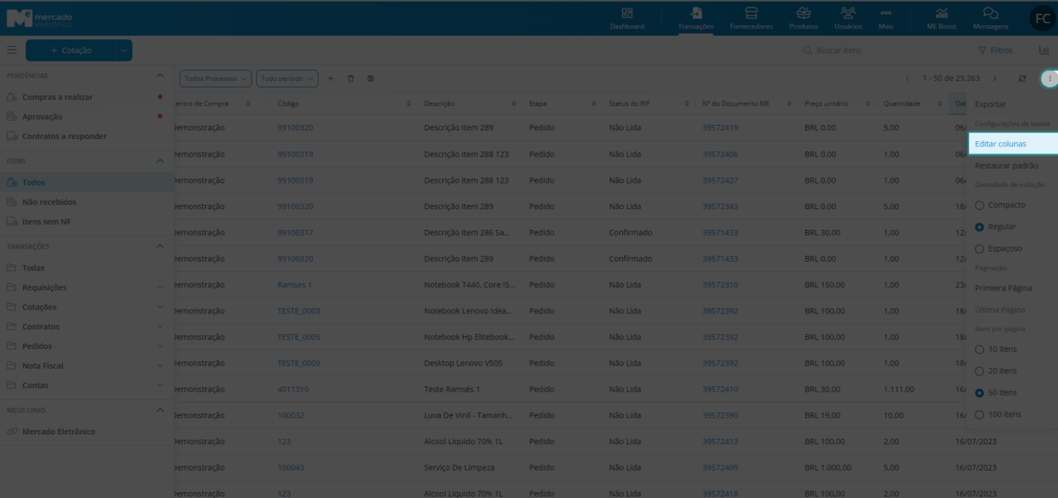Go to the next page arrow
Screen dimensions: 1058x498
click(995, 79)
